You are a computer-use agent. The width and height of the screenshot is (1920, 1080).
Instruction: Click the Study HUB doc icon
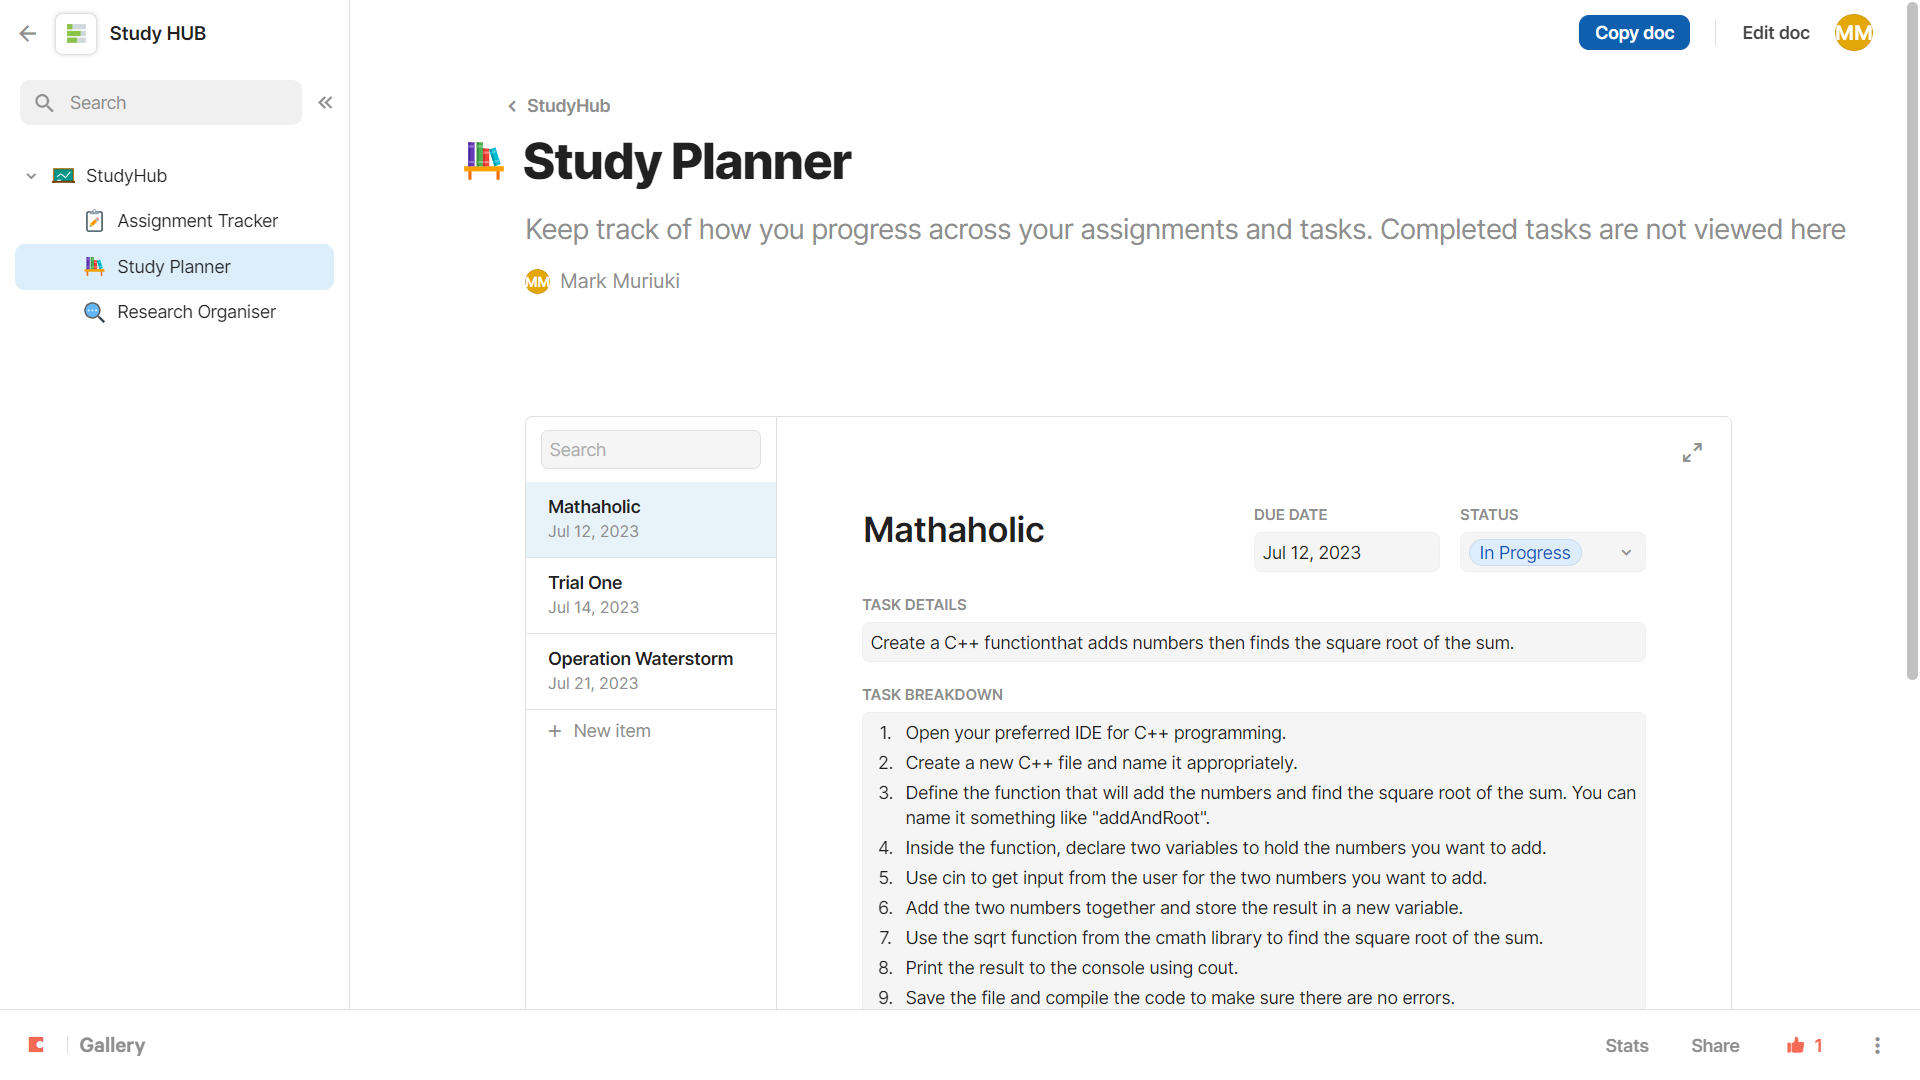[76, 33]
